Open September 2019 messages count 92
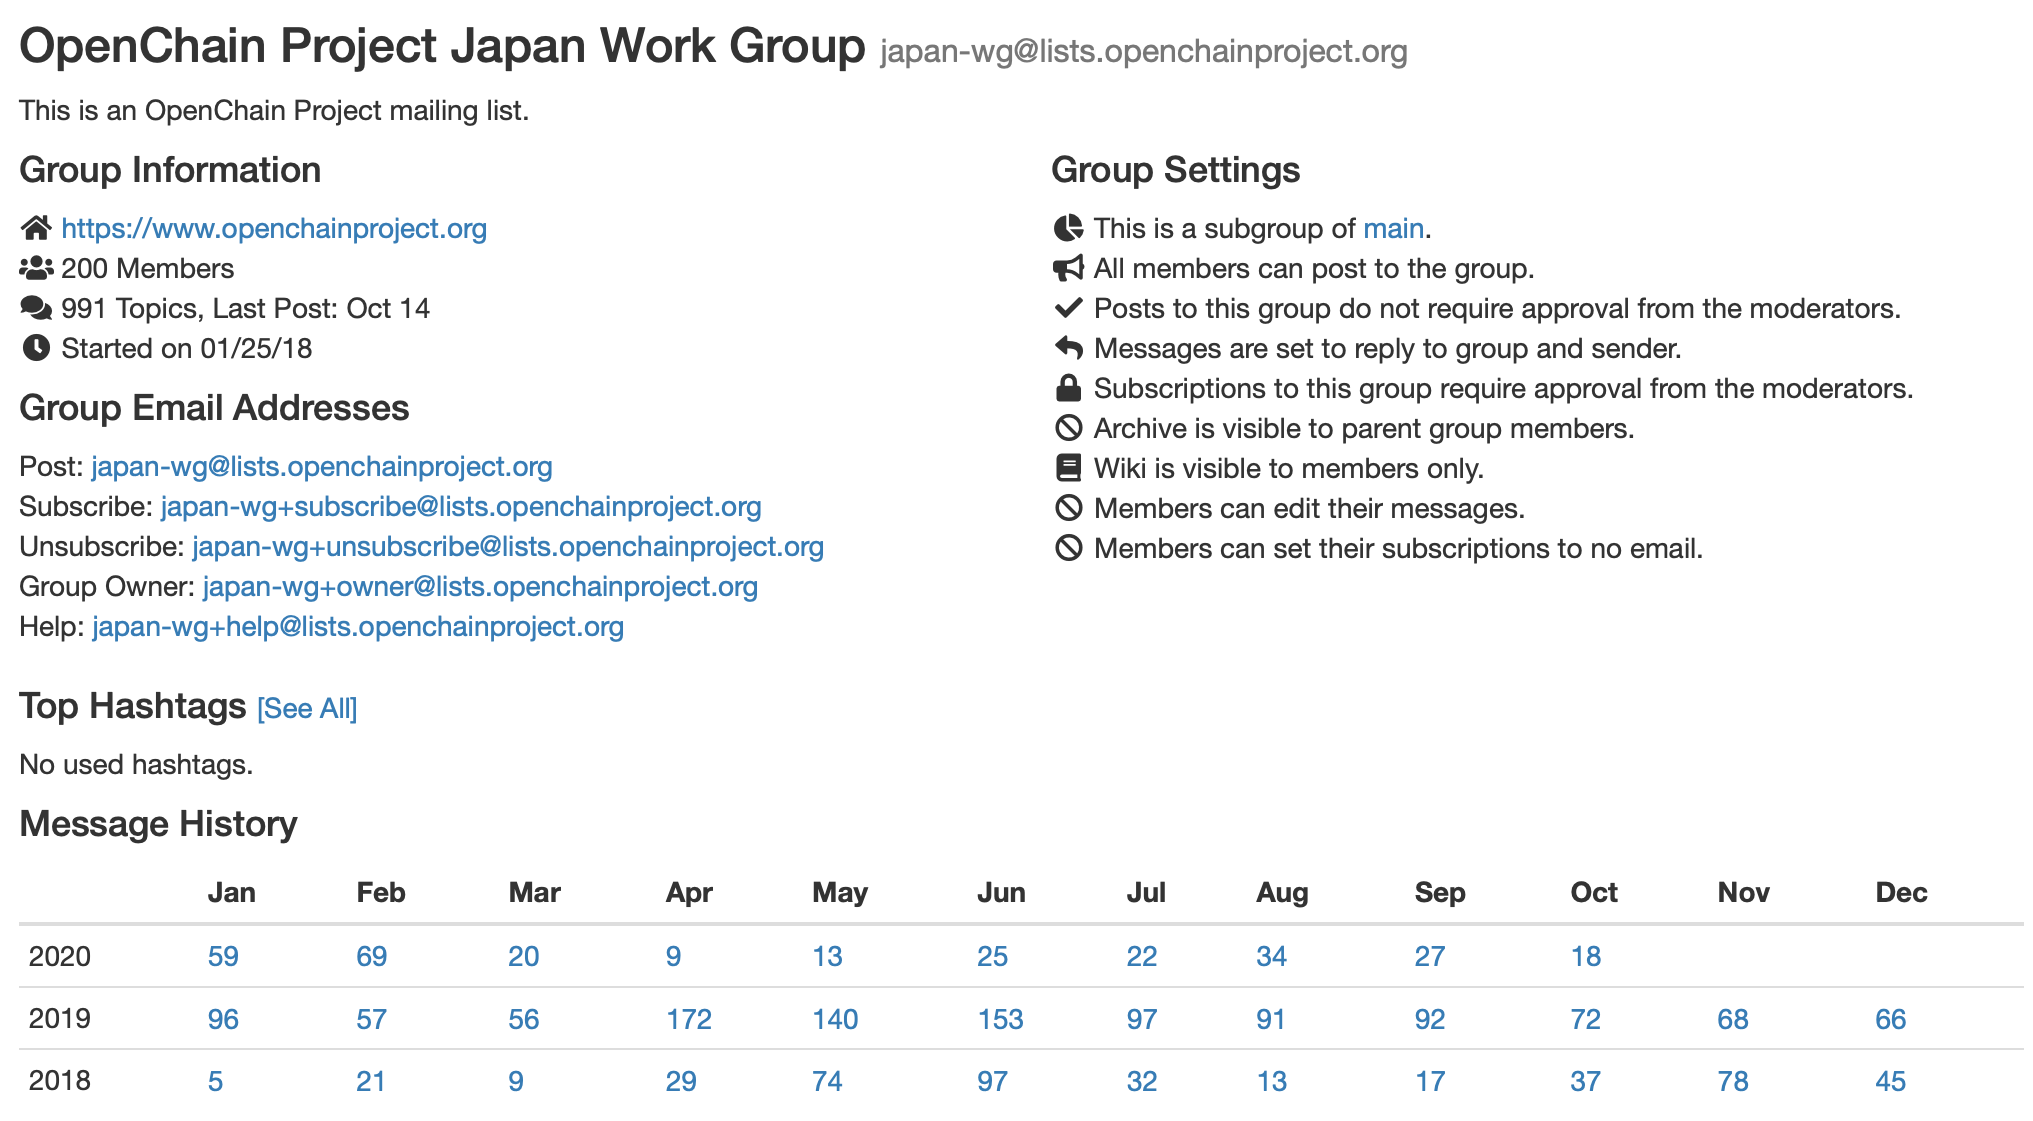2033x1121 pixels. pos(1430,1020)
